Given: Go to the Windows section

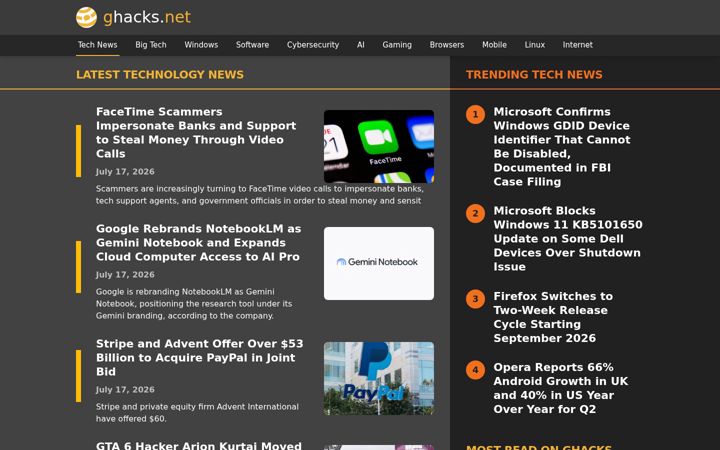Looking at the screenshot, I should coord(201,45).
